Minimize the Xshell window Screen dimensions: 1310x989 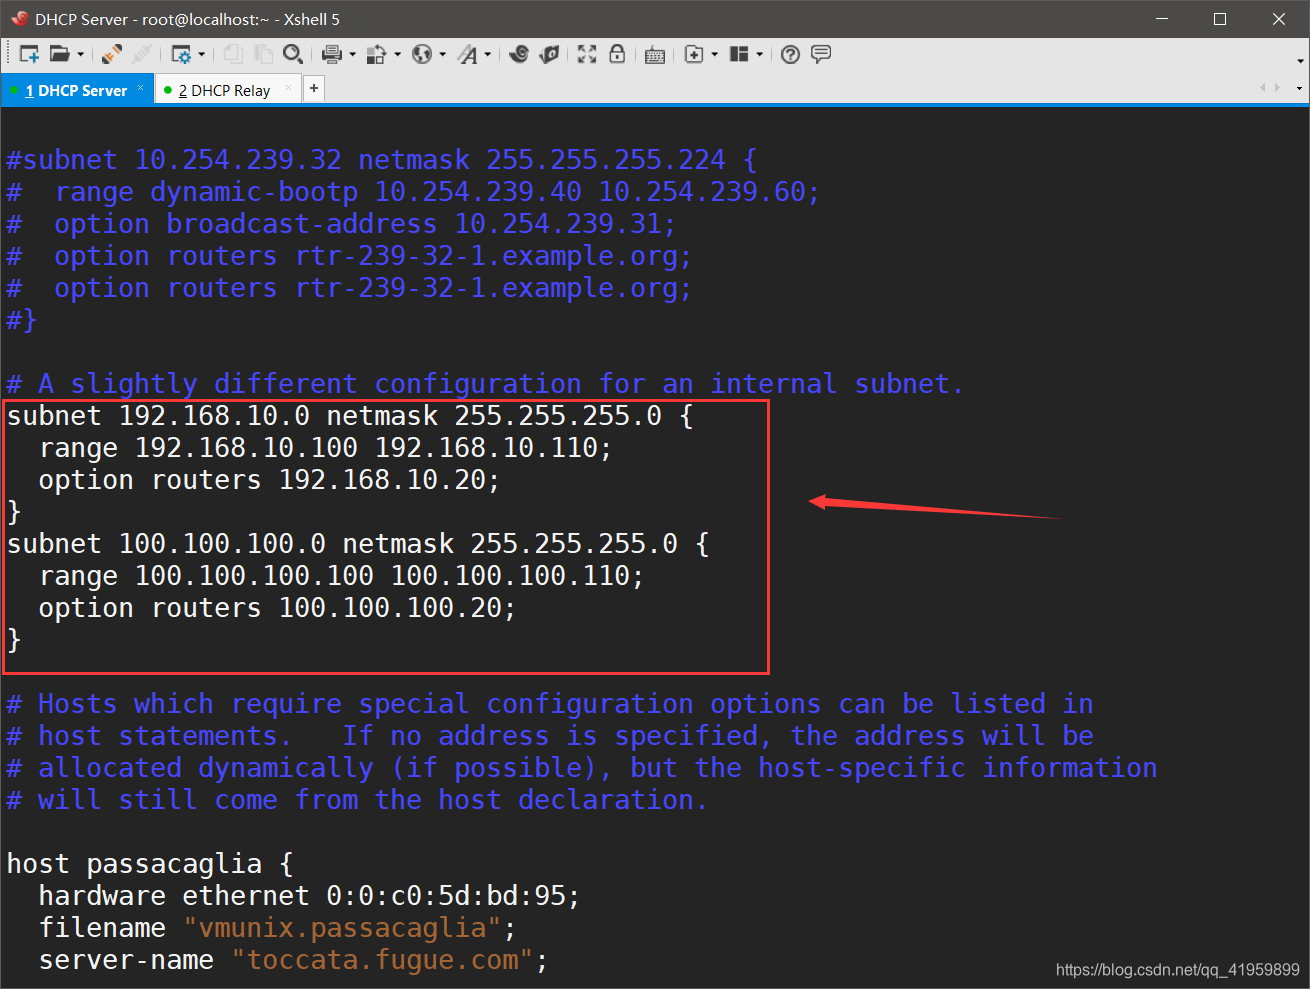click(1162, 19)
